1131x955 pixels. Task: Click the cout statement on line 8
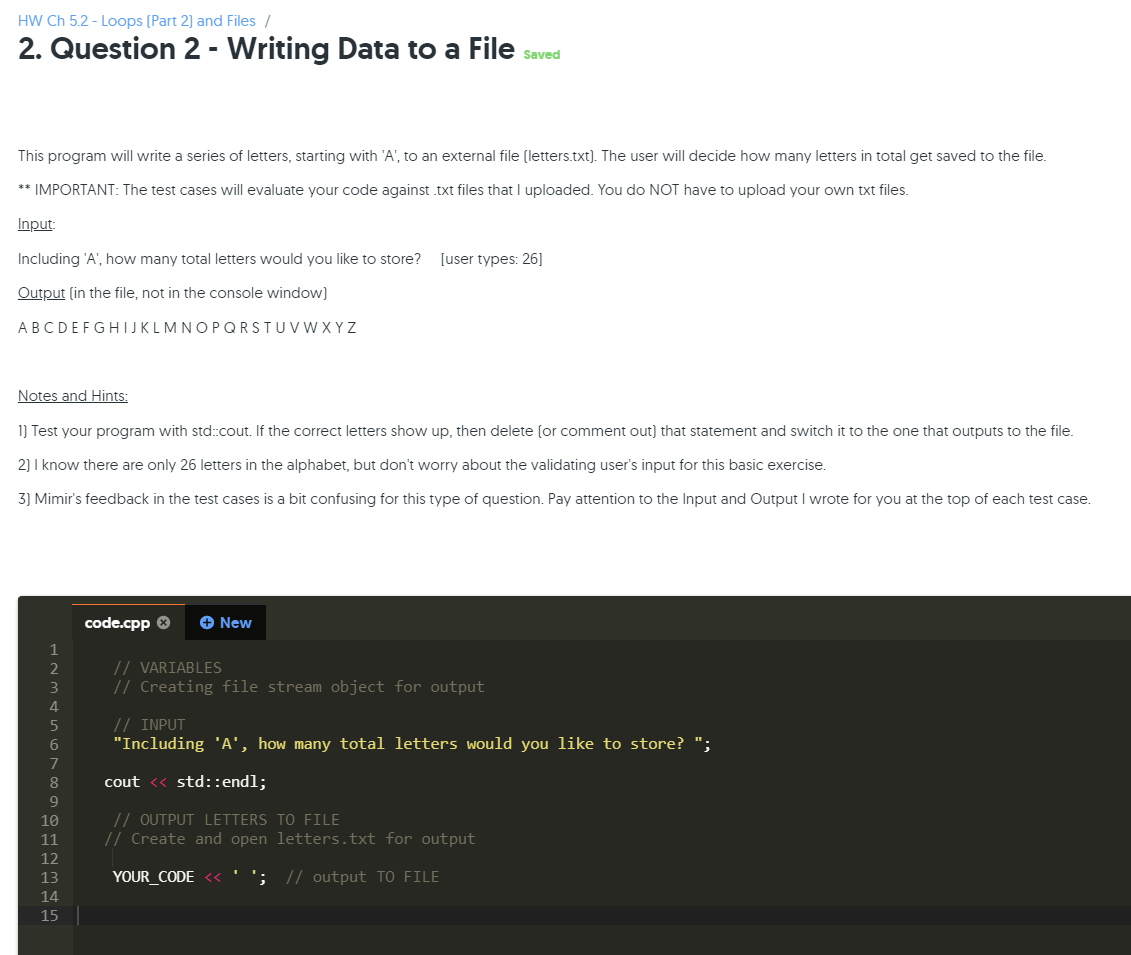tap(185, 782)
